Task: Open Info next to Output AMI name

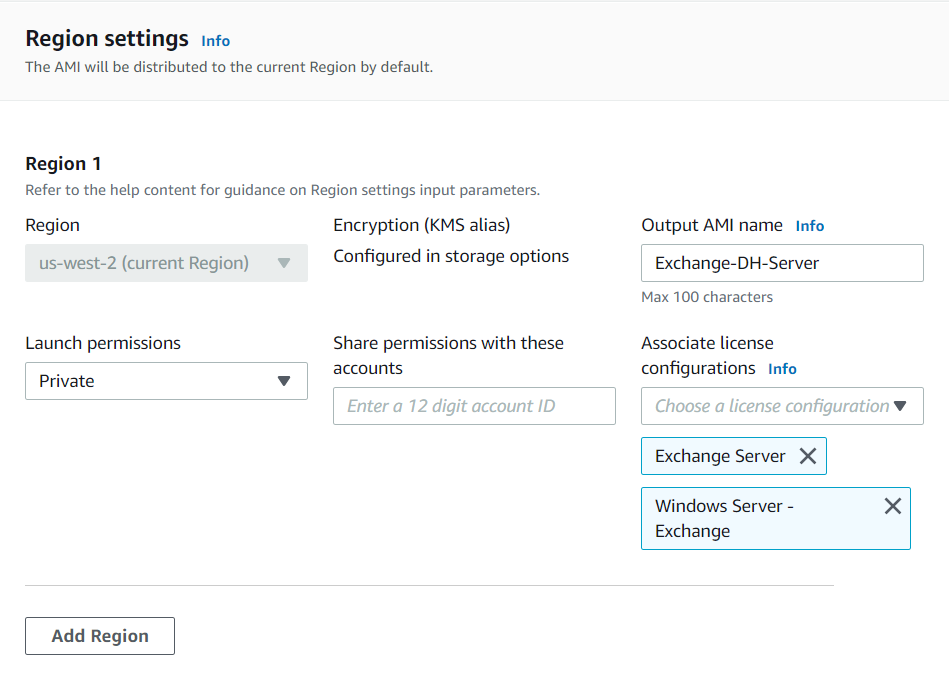Action: (810, 226)
